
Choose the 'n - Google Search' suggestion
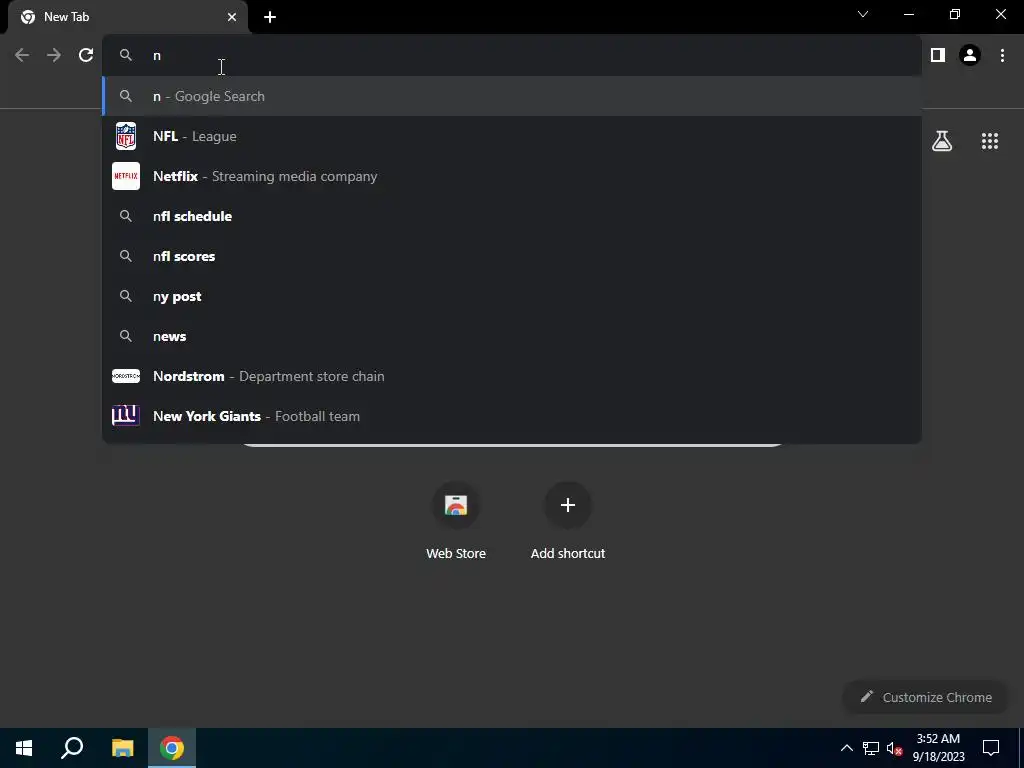(x=511, y=96)
